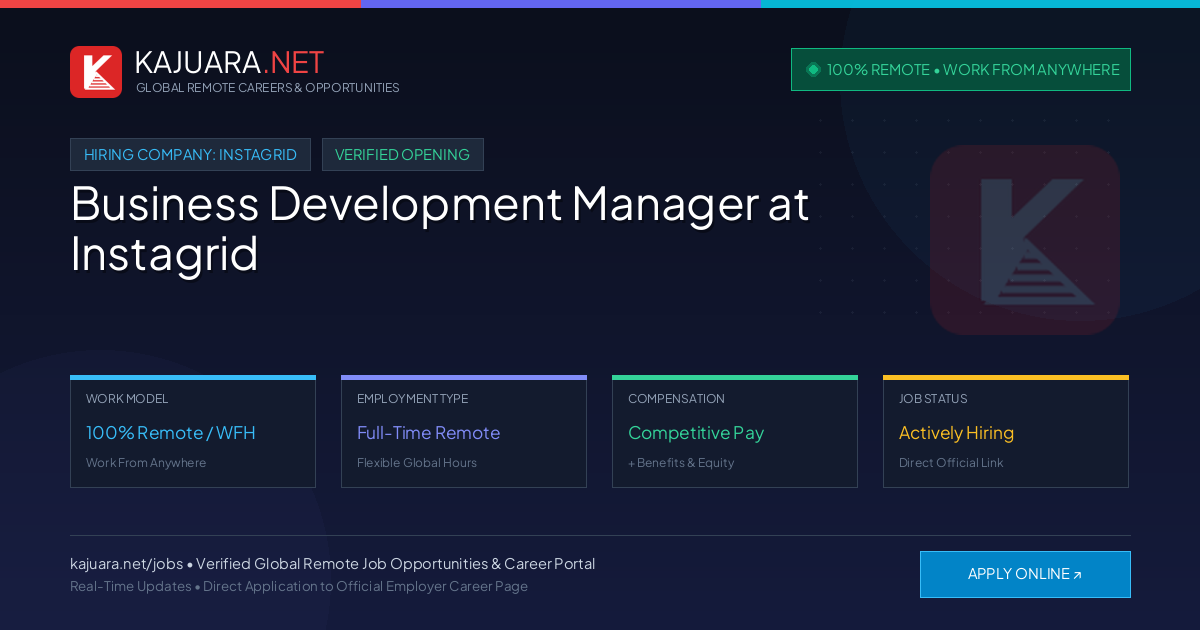The width and height of the screenshot is (1200, 630).
Task: Click the red Kajuara K logo icon
Action: point(96,72)
